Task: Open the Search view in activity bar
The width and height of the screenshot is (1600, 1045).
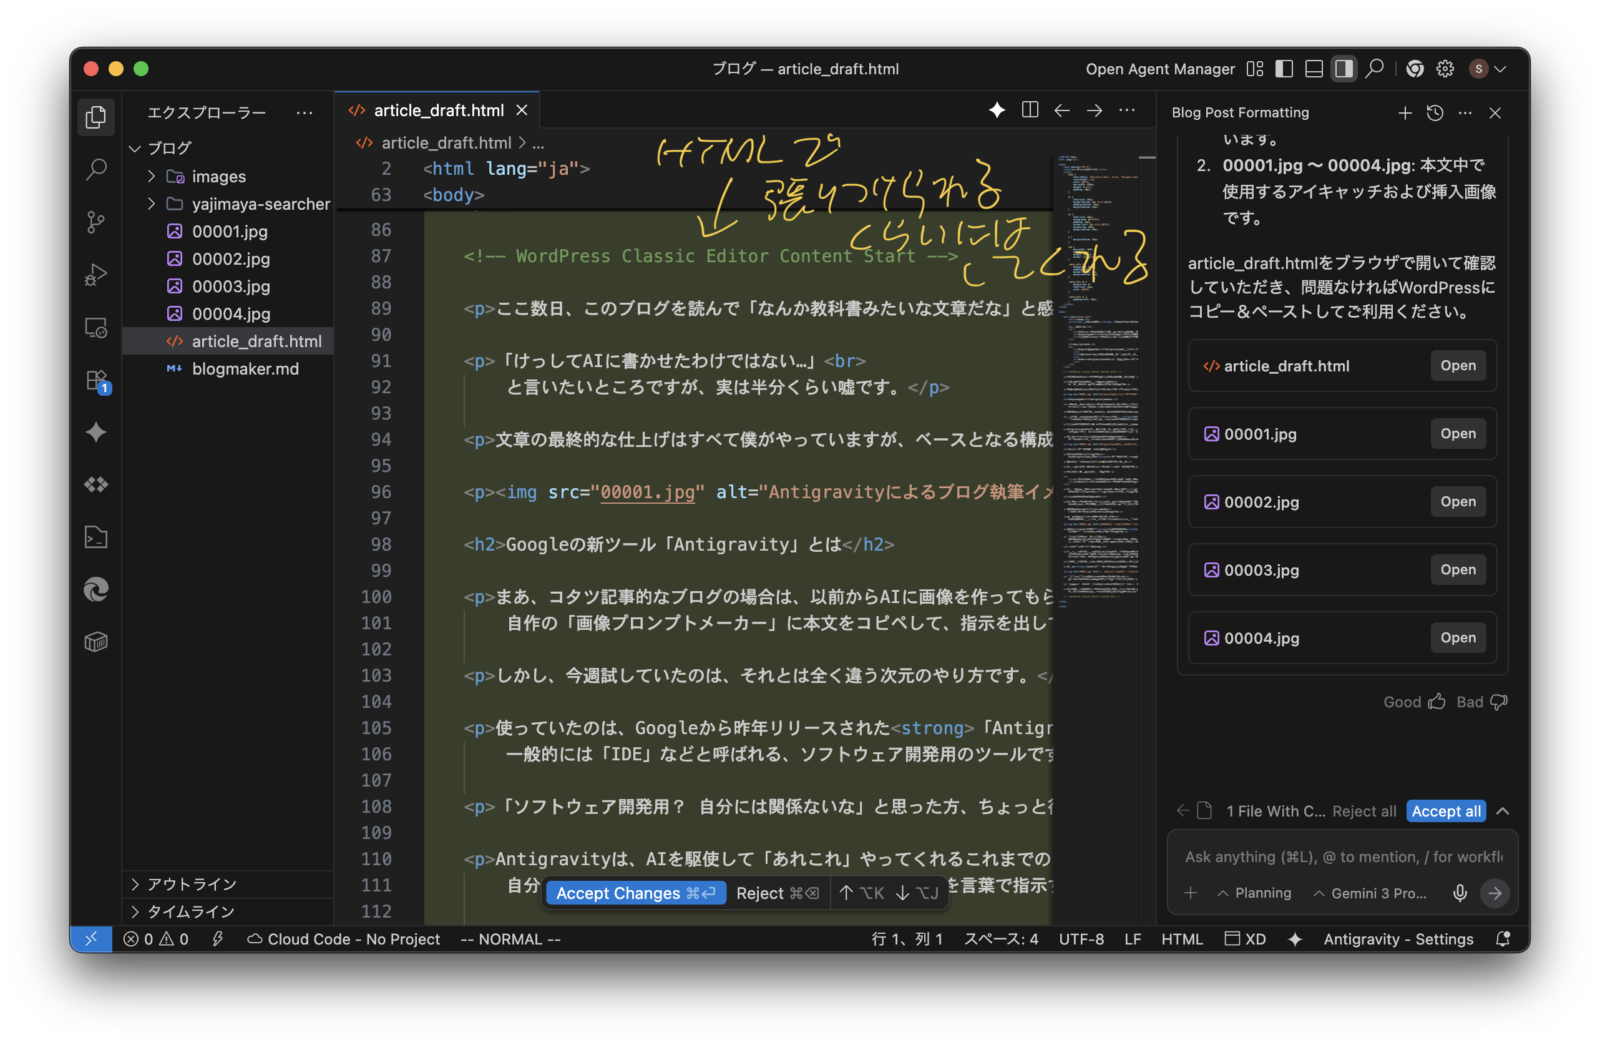Action: click(x=96, y=169)
